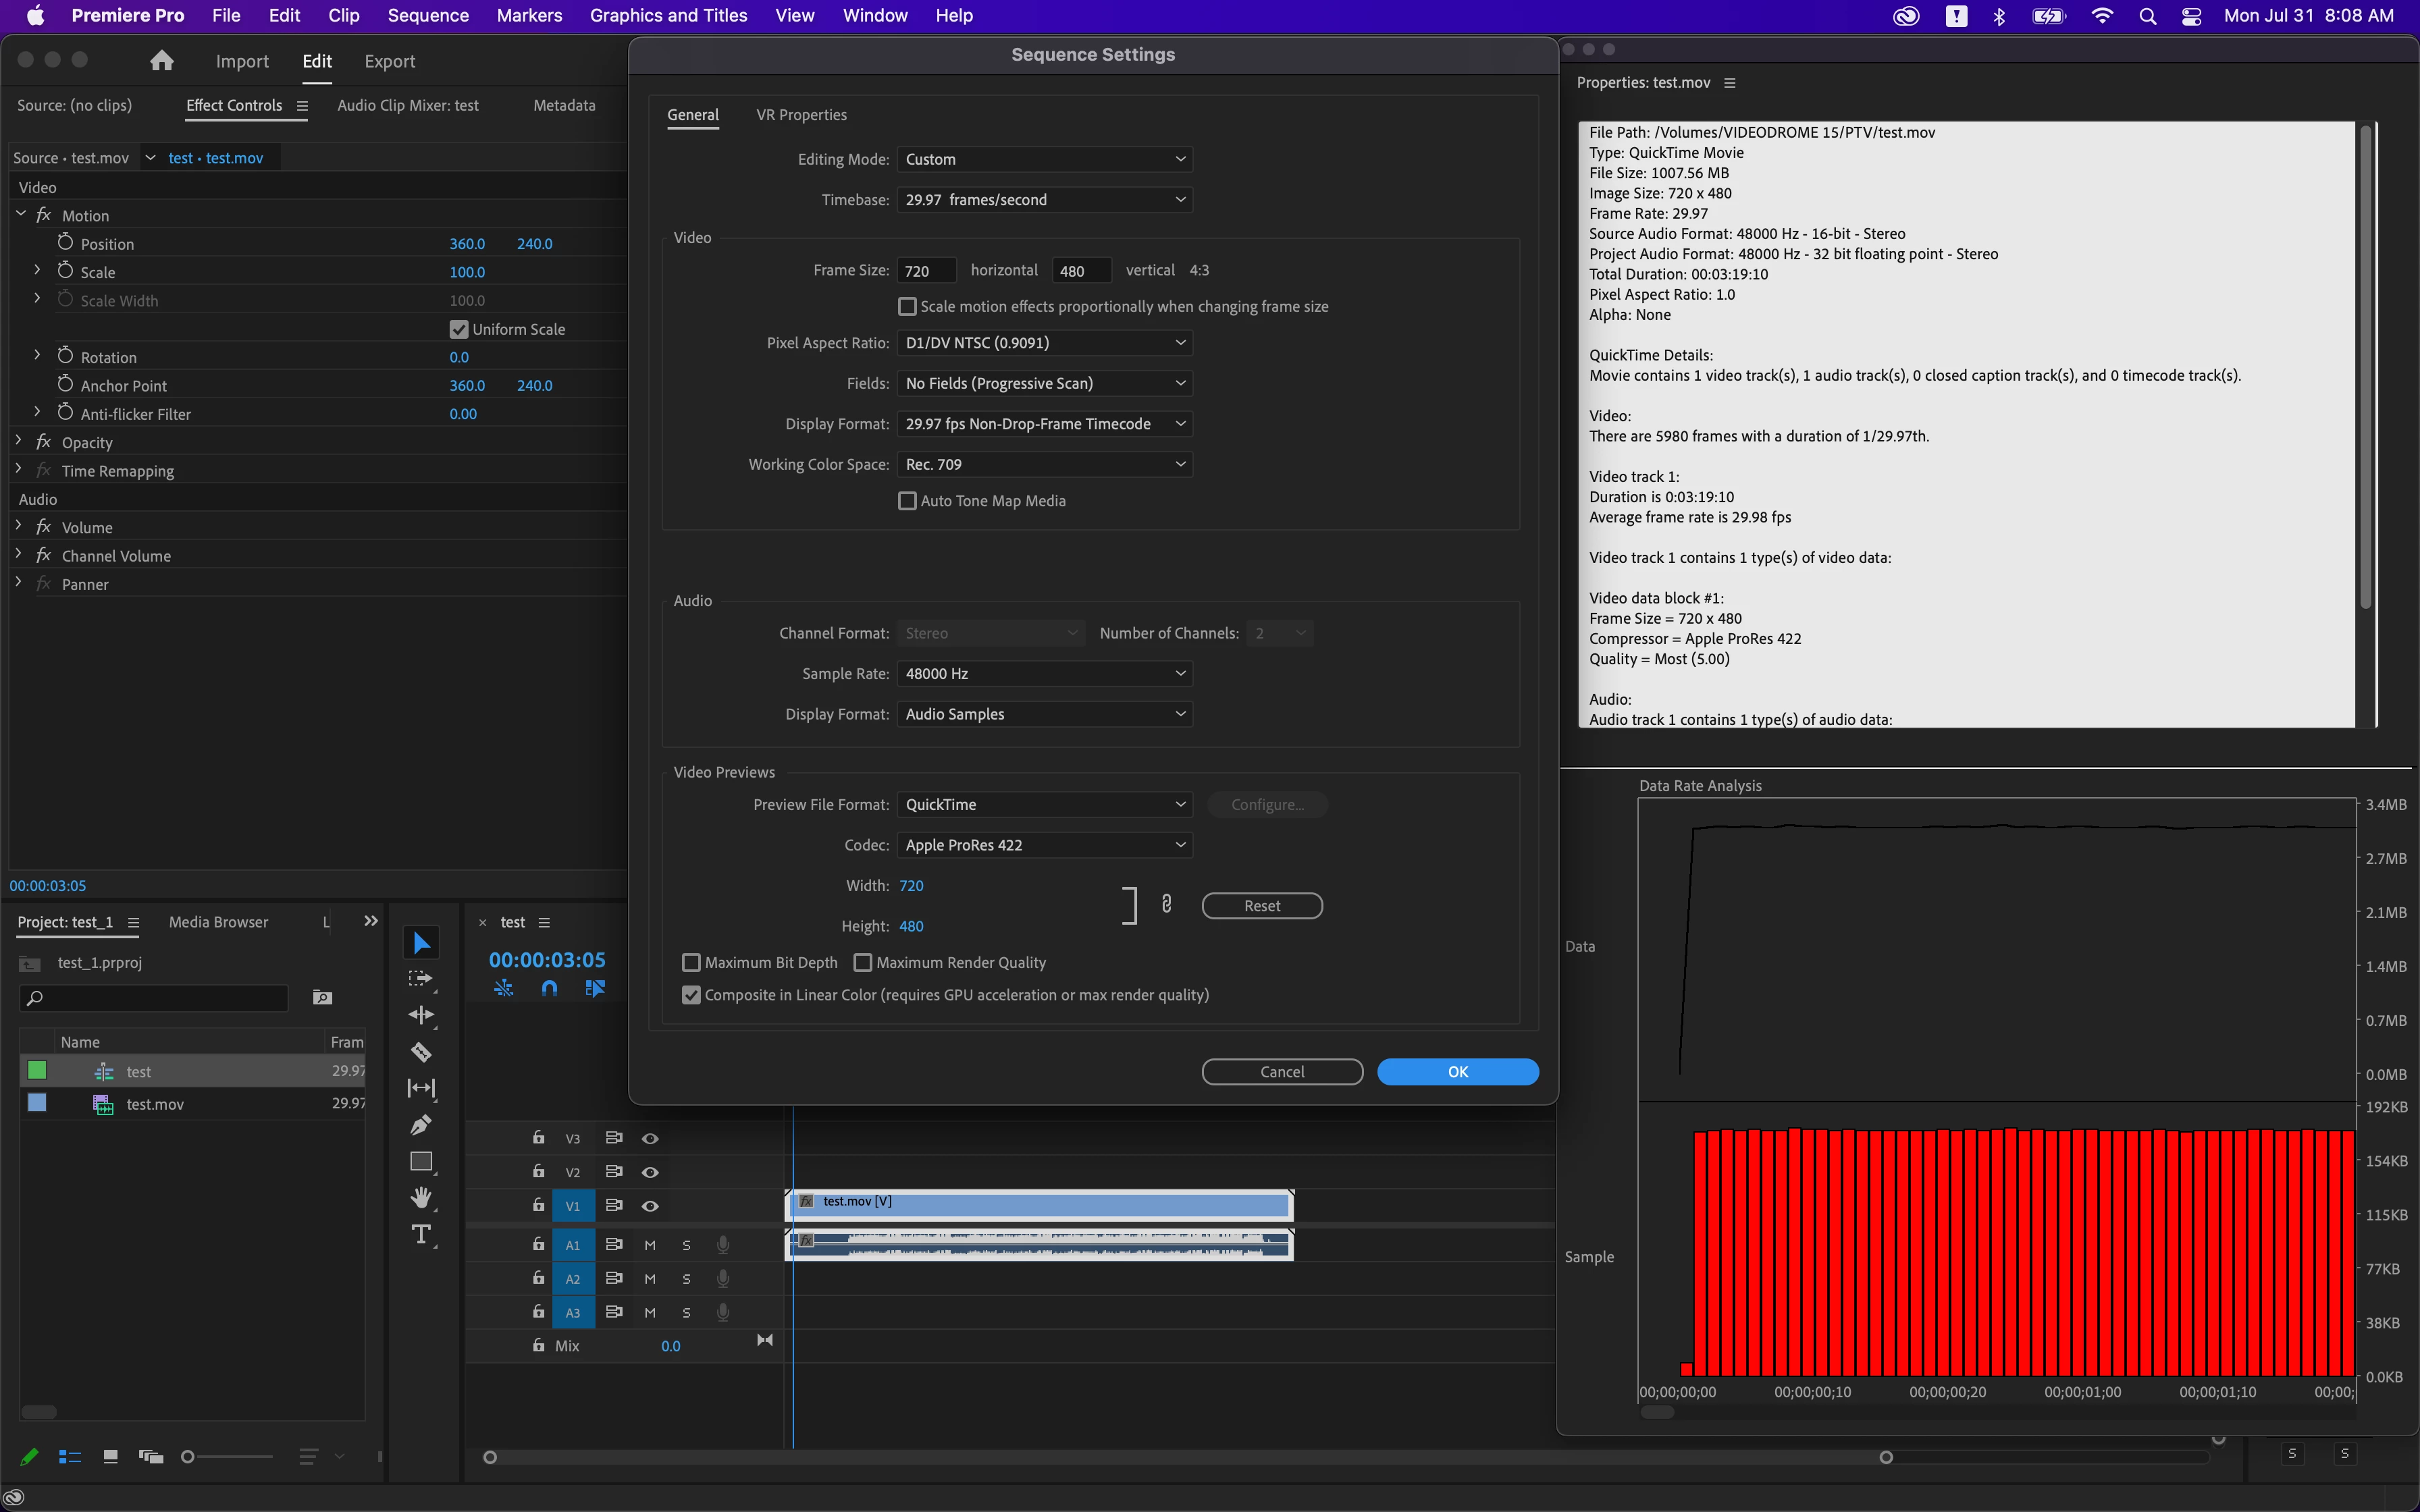Select the Type tool
2420x1512 pixels.
click(421, 1235)
